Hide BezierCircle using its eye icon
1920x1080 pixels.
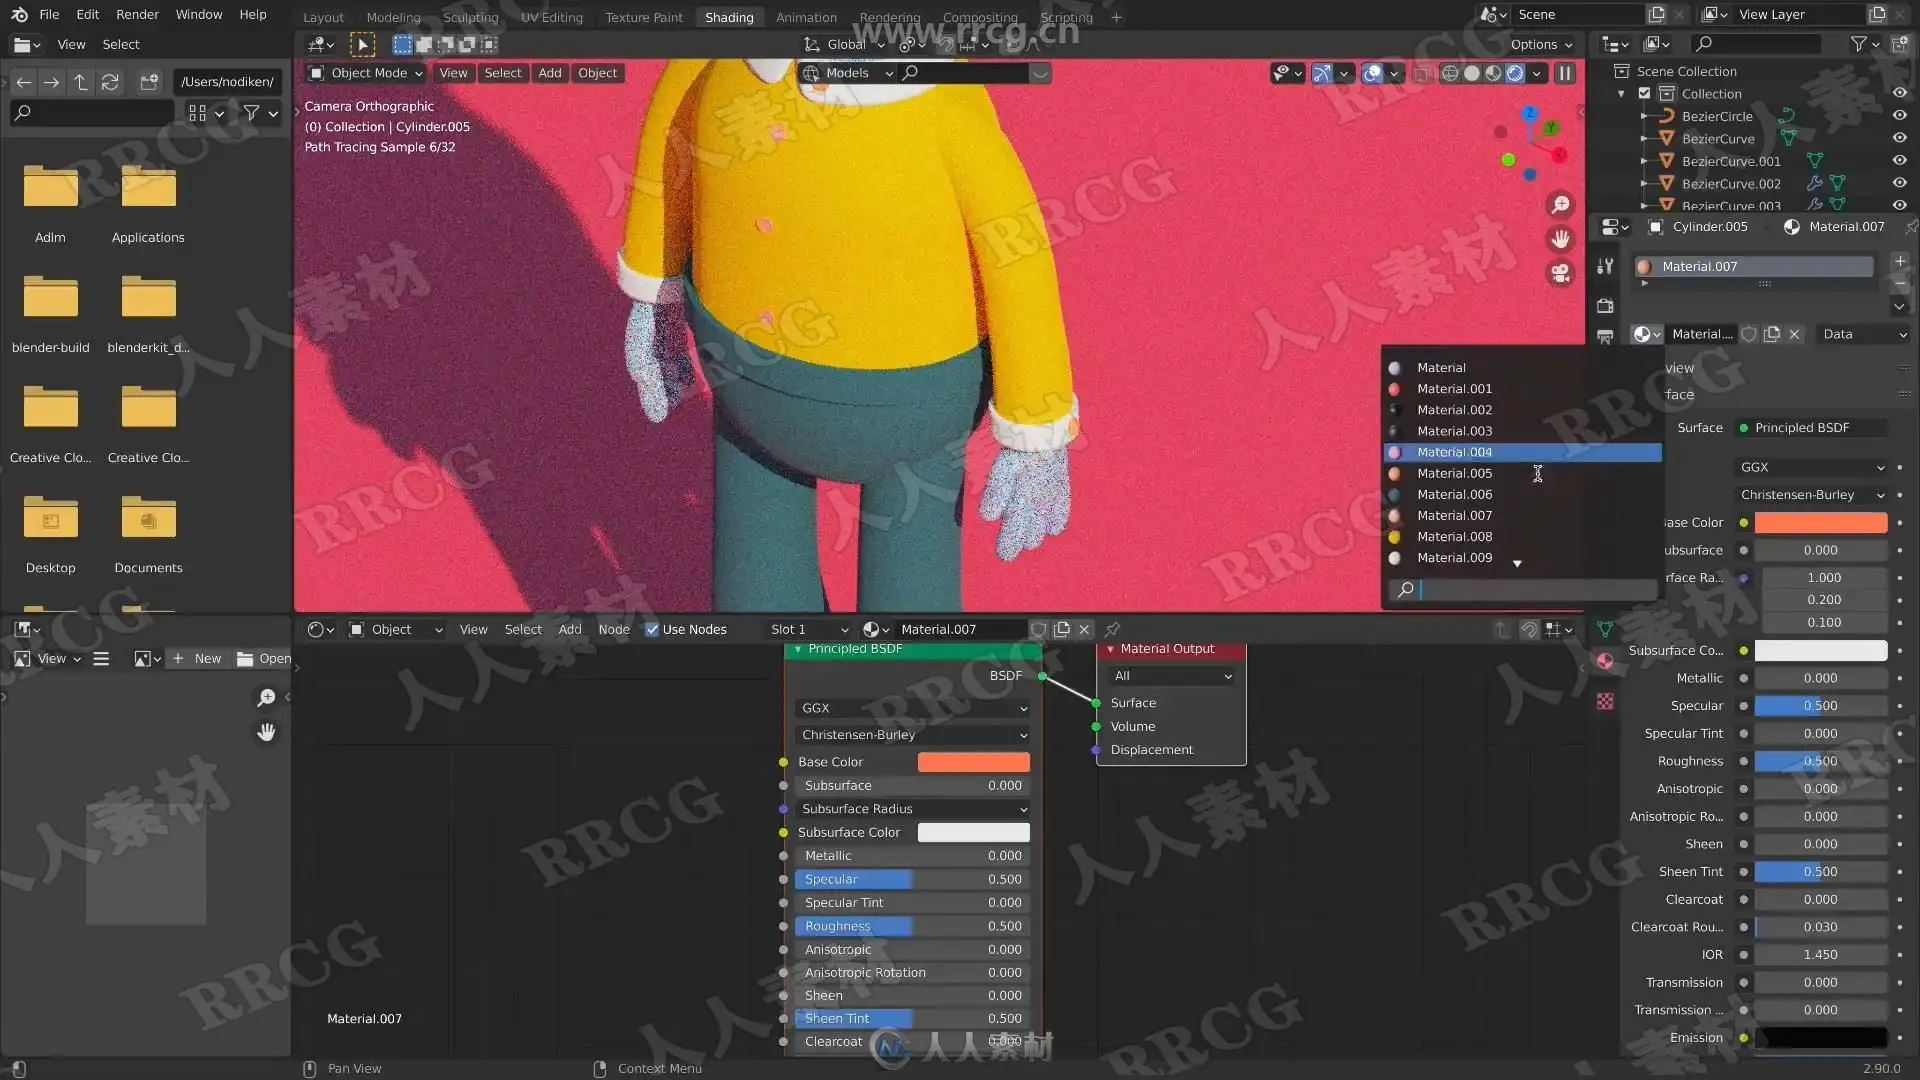pos(1899,116)
